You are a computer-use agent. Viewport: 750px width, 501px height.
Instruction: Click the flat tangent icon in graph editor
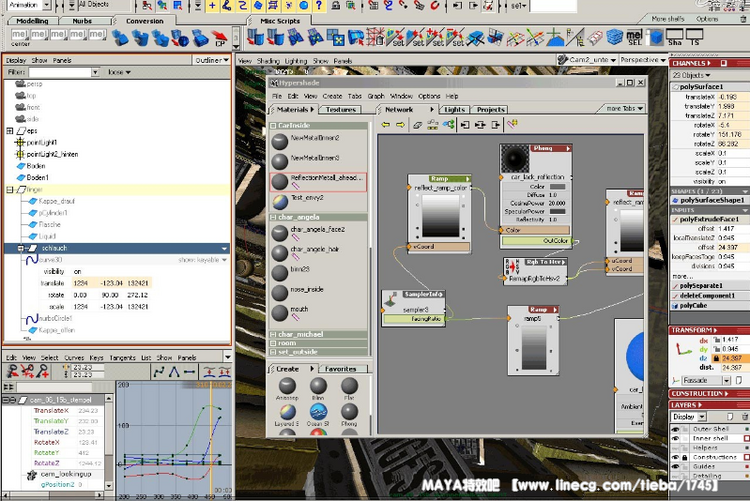pos(190,372)
